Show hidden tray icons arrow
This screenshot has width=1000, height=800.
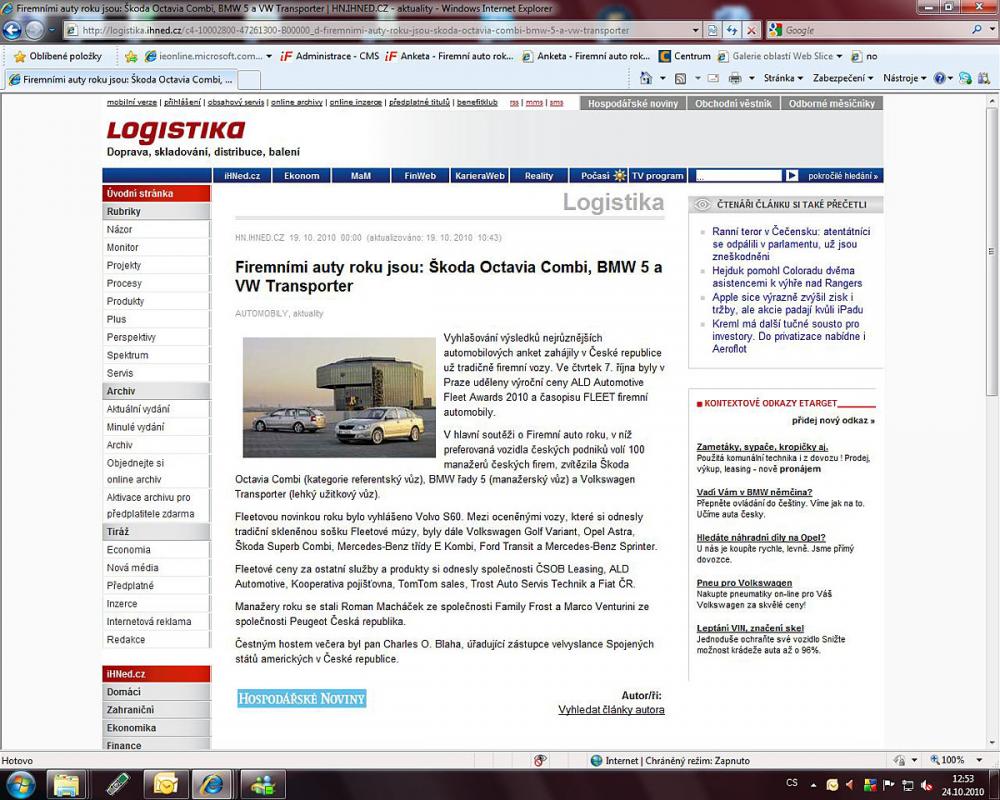click(814, 785)
